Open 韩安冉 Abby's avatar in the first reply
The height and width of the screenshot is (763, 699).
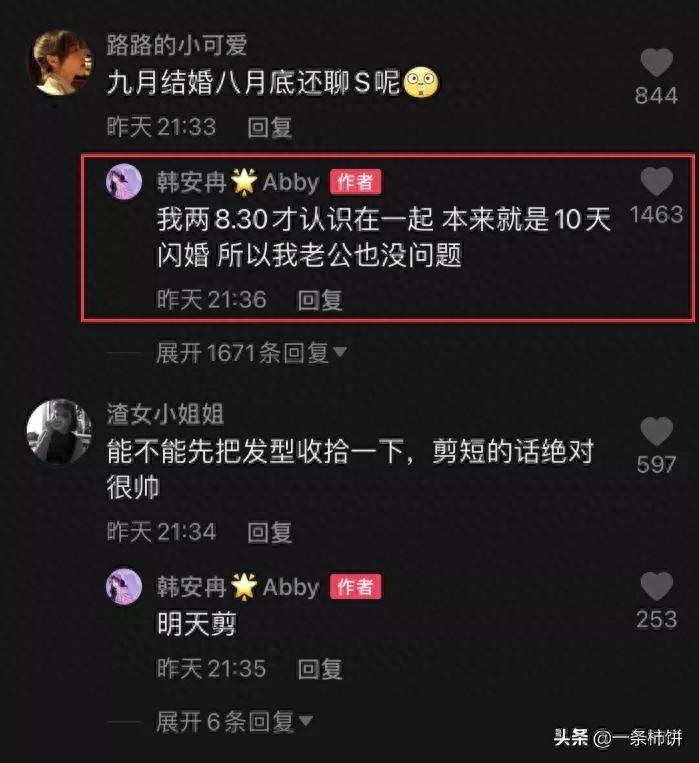(124, 182)
